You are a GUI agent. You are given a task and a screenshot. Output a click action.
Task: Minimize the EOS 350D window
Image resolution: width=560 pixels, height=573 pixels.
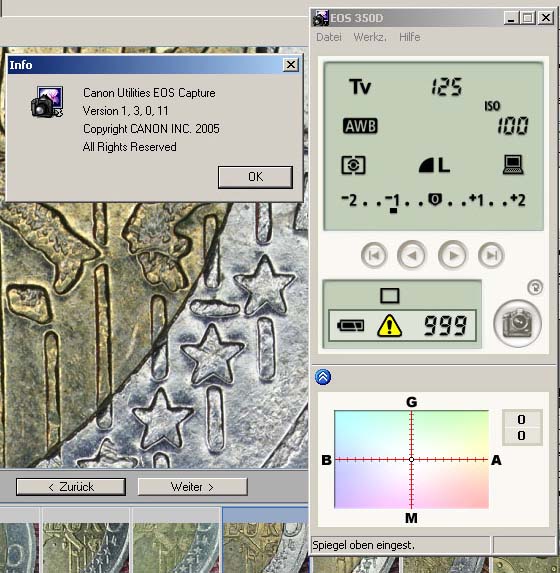(x=511, y=18)
